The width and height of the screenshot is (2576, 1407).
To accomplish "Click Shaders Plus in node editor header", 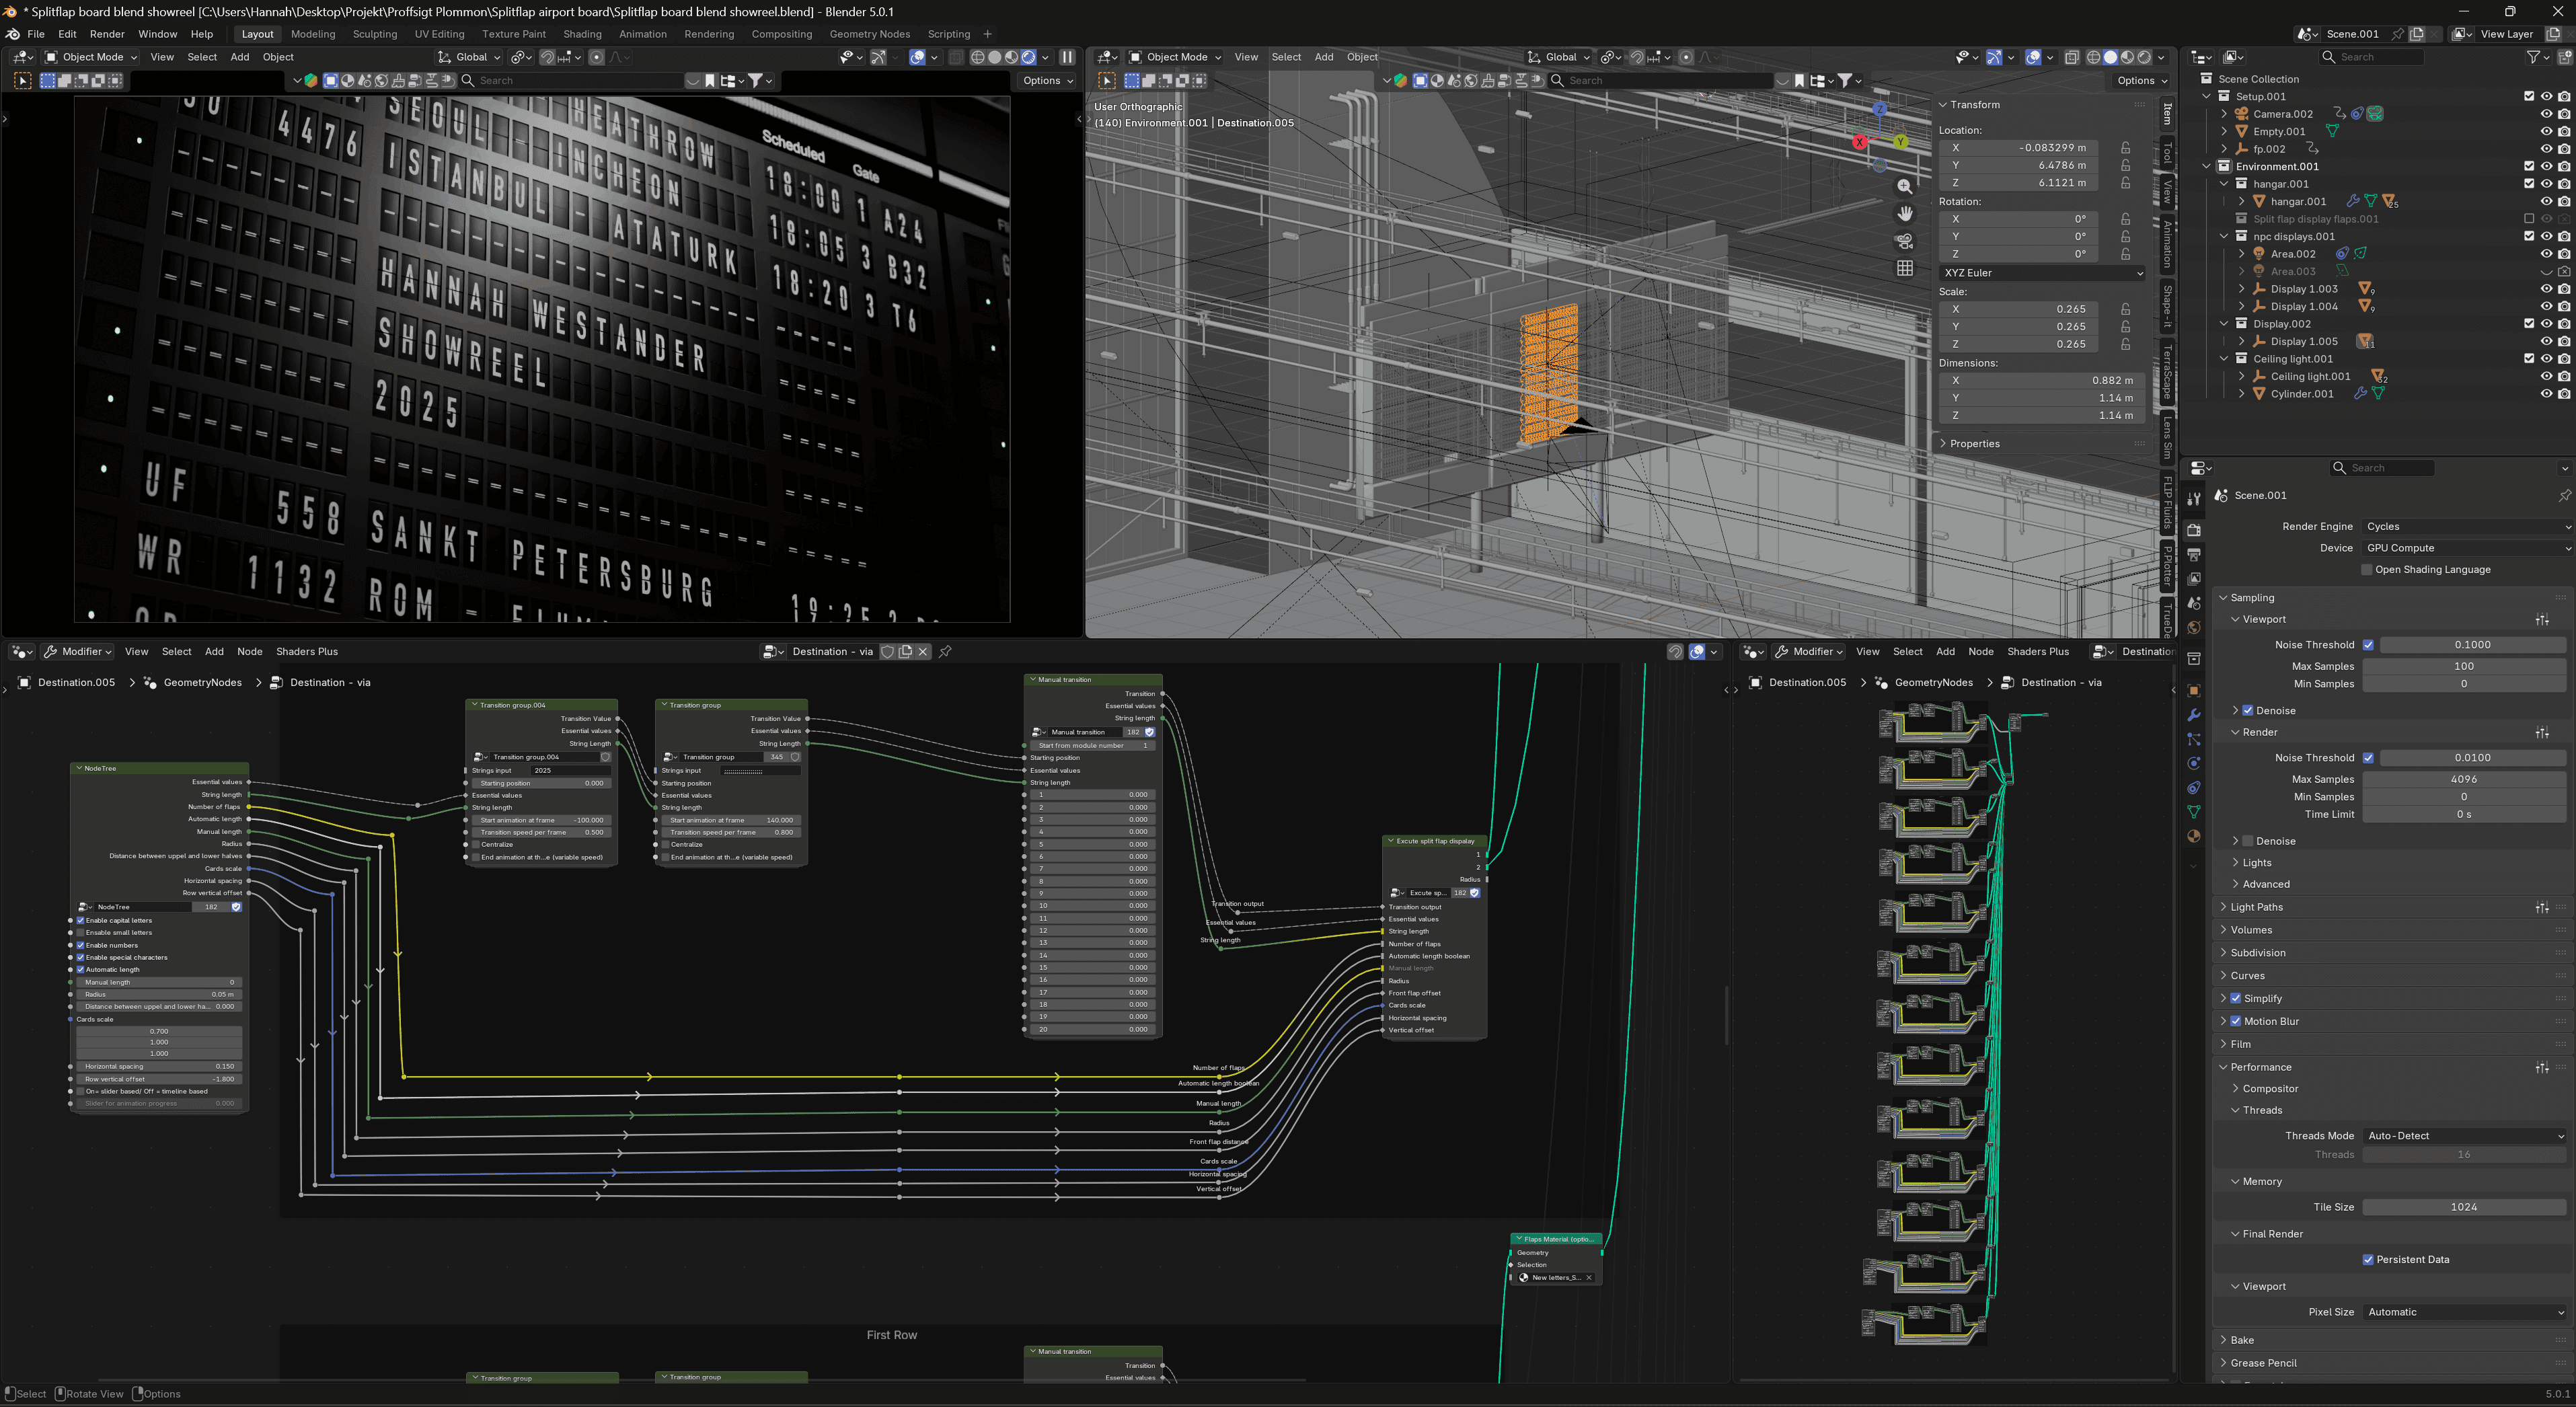I will pos(306,651).
